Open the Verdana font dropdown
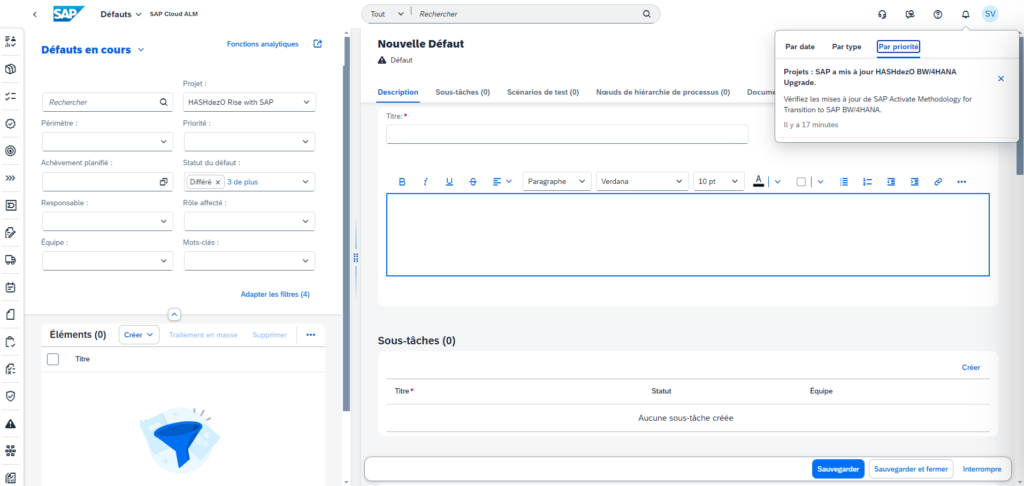The width and height of the screenshot is (1024, 486). (643, 182)
